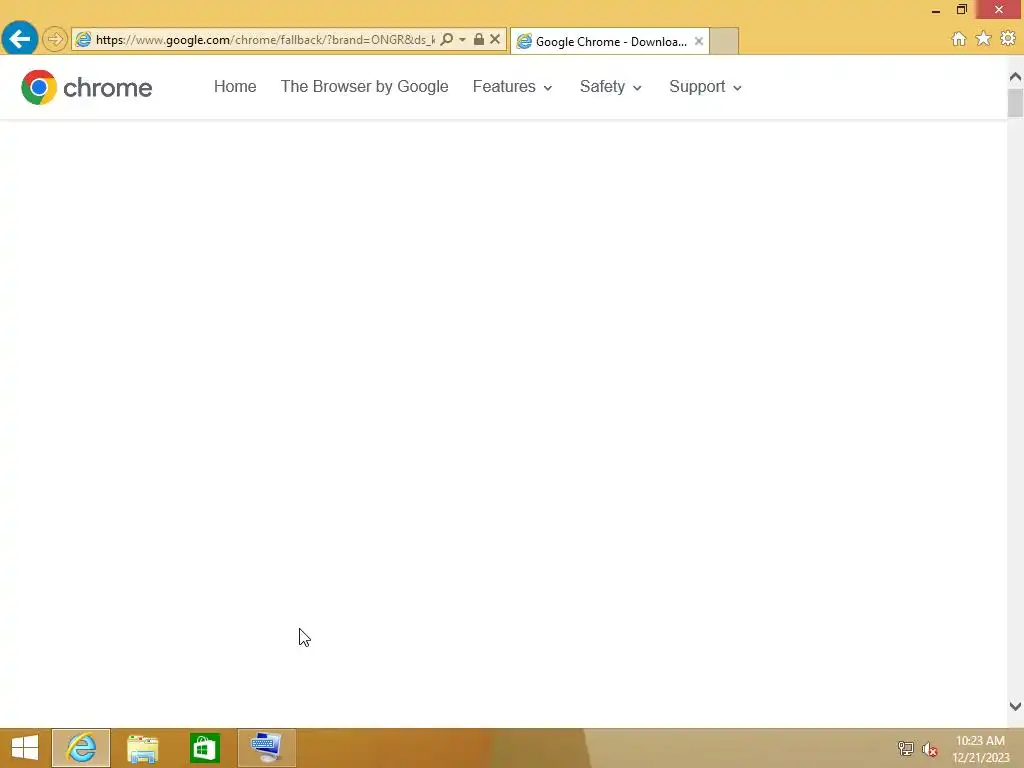Select the Google Chrome - Download tab
The image size is (1024, 768).
coord(609,41)
